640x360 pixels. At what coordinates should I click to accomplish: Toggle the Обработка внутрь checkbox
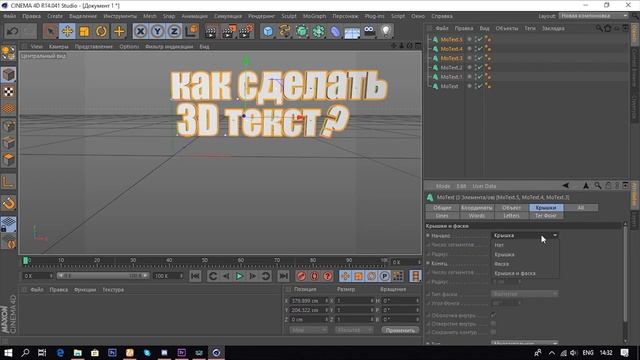tap(493, 316)
